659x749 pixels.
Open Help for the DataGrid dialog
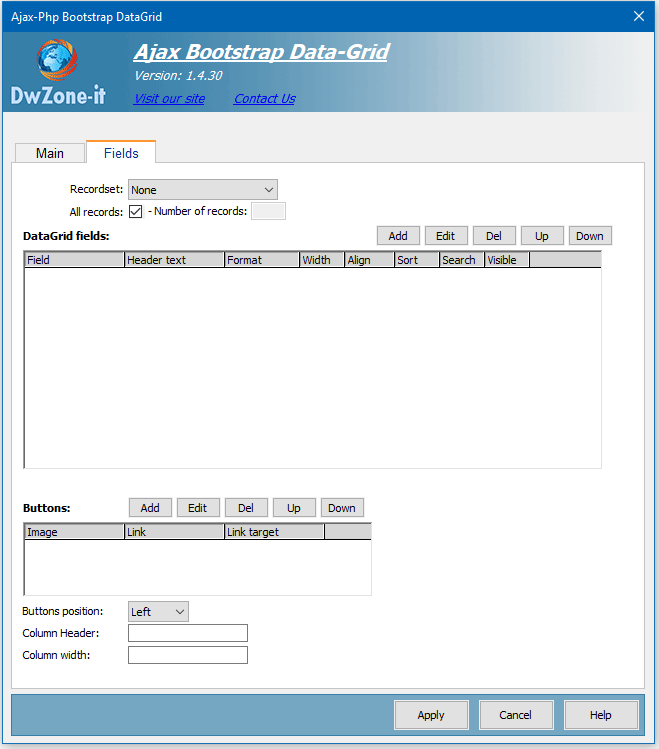pos(601,715)
